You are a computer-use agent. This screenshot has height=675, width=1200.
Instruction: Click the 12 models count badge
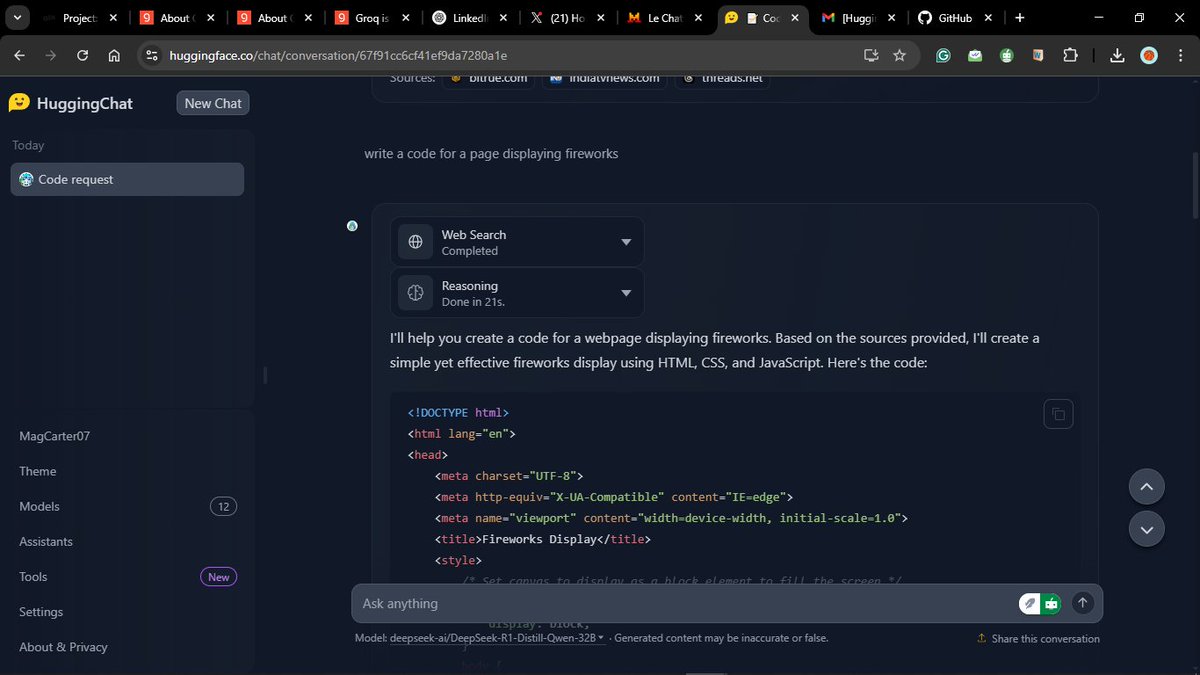[x=223, y=506]
